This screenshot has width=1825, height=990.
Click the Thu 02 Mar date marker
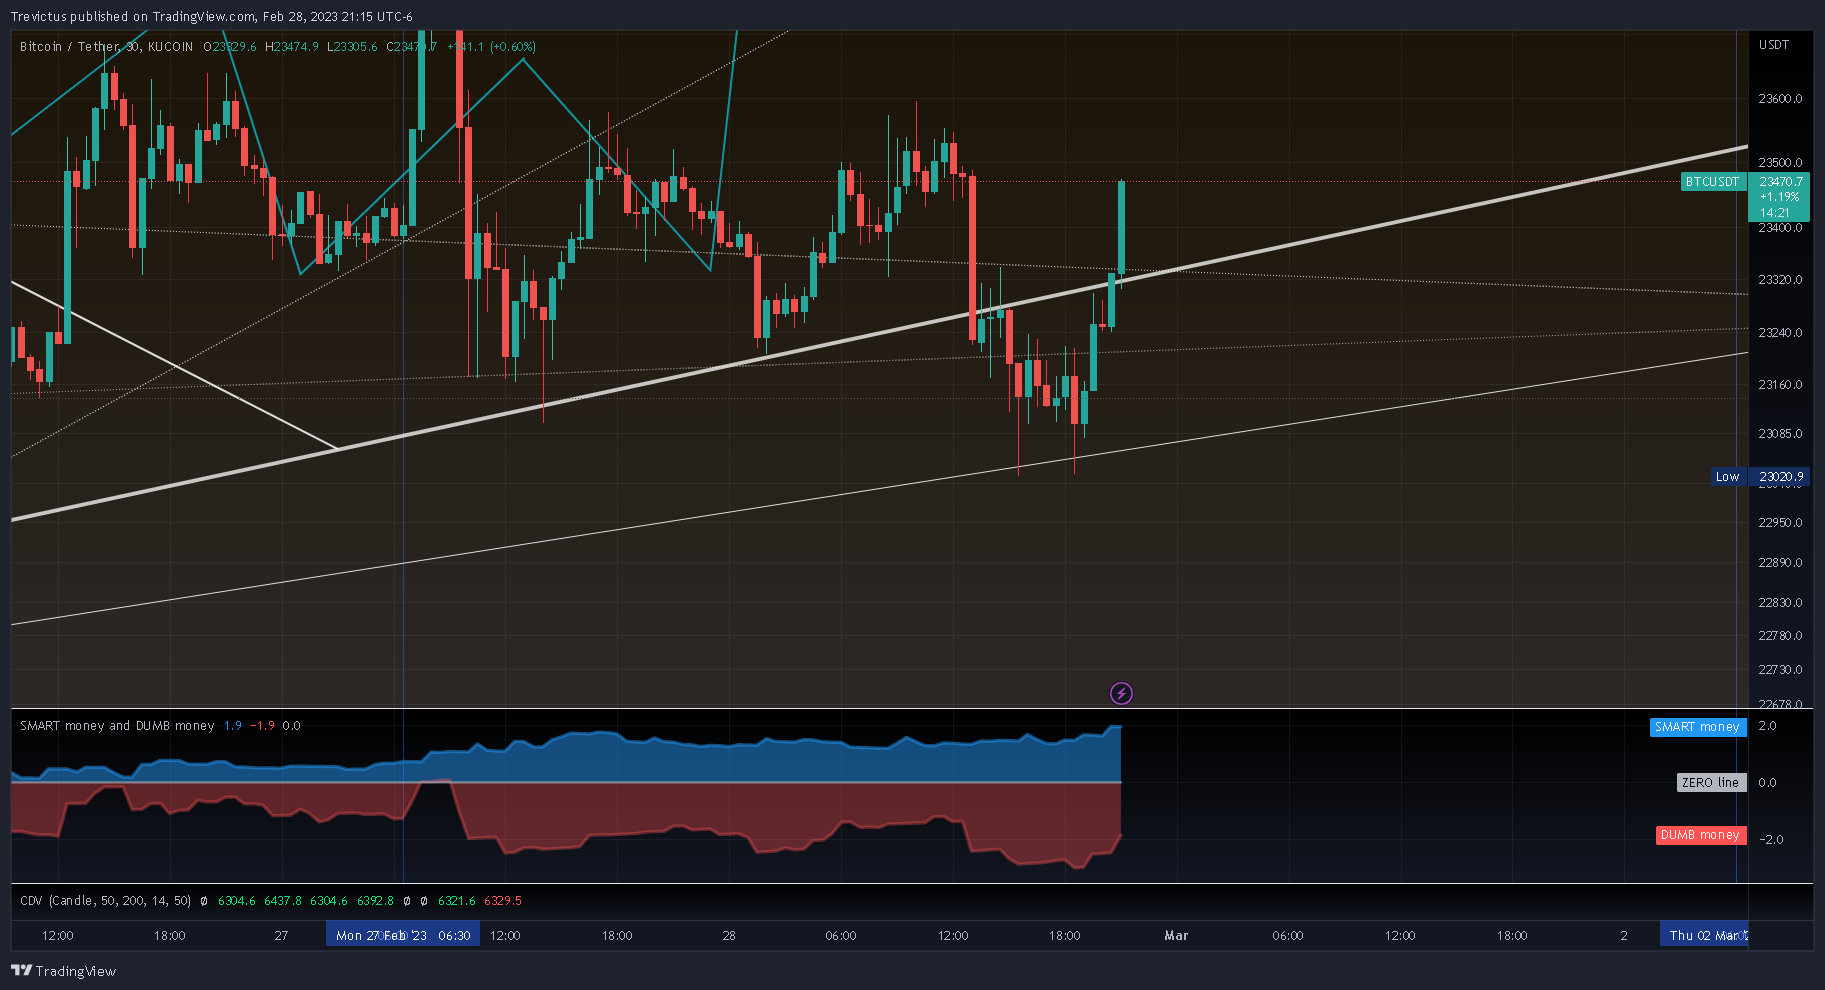(1704, 936)
